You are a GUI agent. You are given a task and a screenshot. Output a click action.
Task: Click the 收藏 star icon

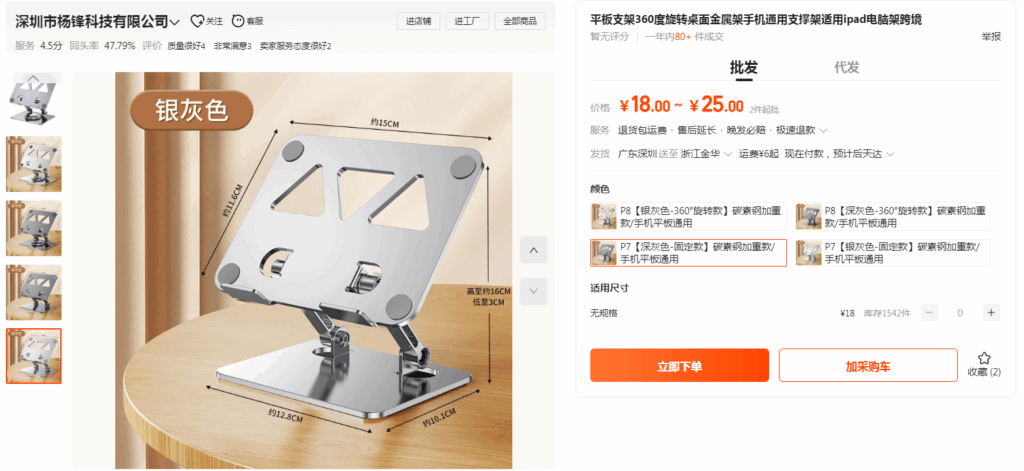tap(984, 358)
